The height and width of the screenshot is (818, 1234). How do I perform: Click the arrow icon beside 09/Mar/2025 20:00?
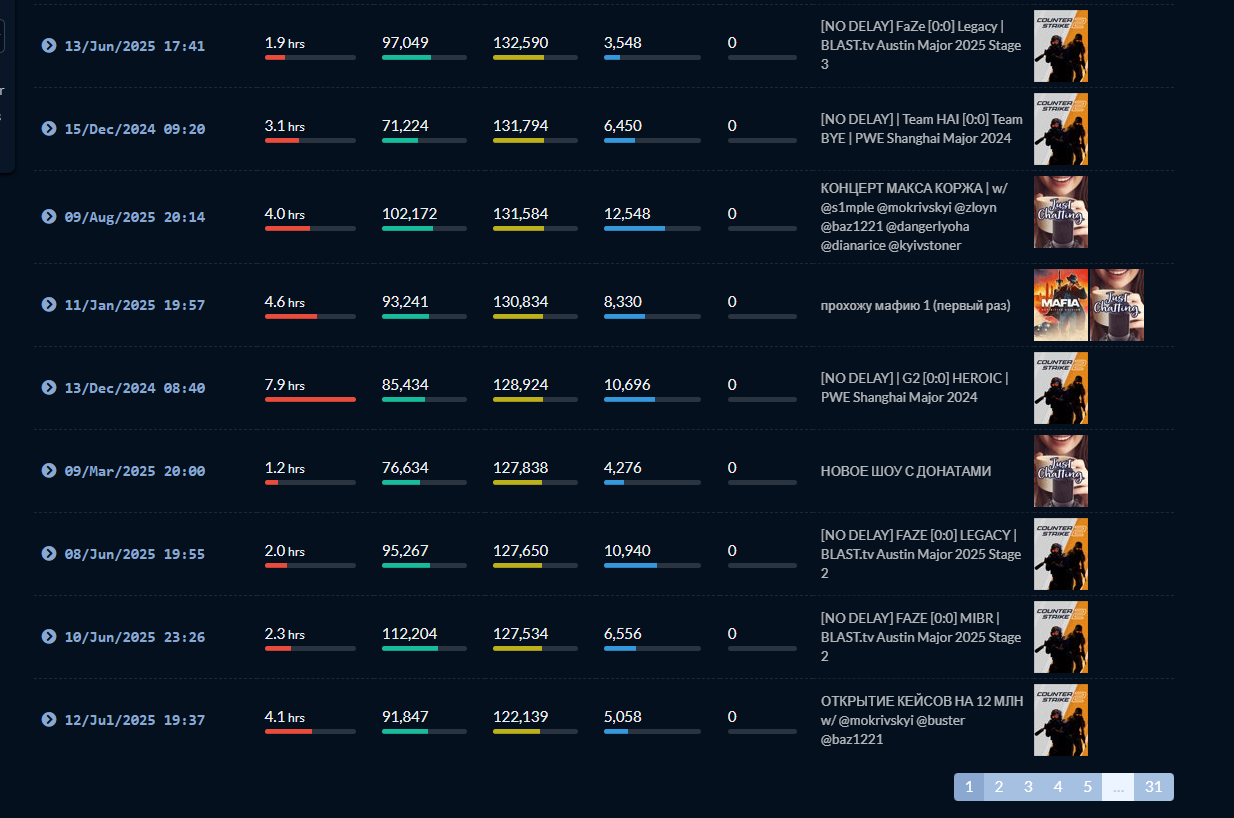(49, 471)
